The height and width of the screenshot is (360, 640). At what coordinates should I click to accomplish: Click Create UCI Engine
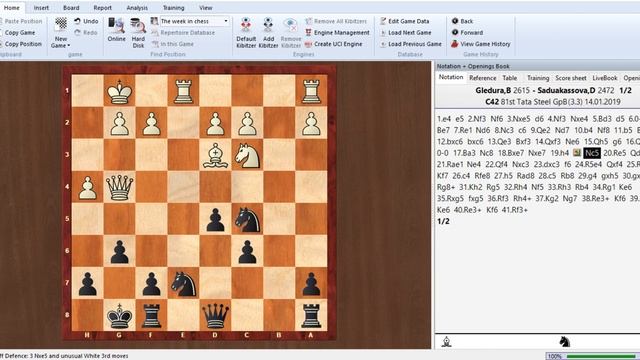coord(333,44)
